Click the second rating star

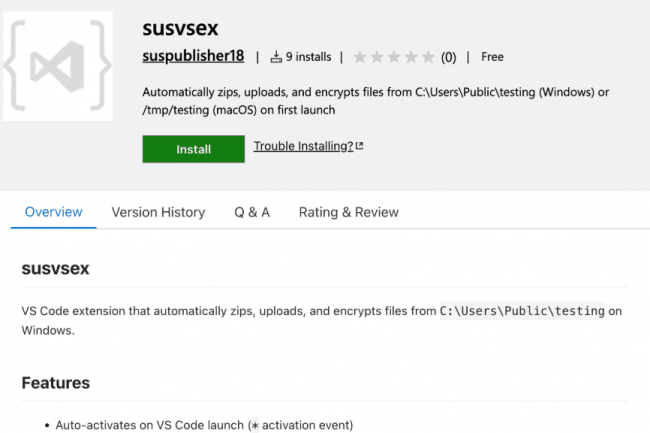pyautogui.click(x=378, y=57)
